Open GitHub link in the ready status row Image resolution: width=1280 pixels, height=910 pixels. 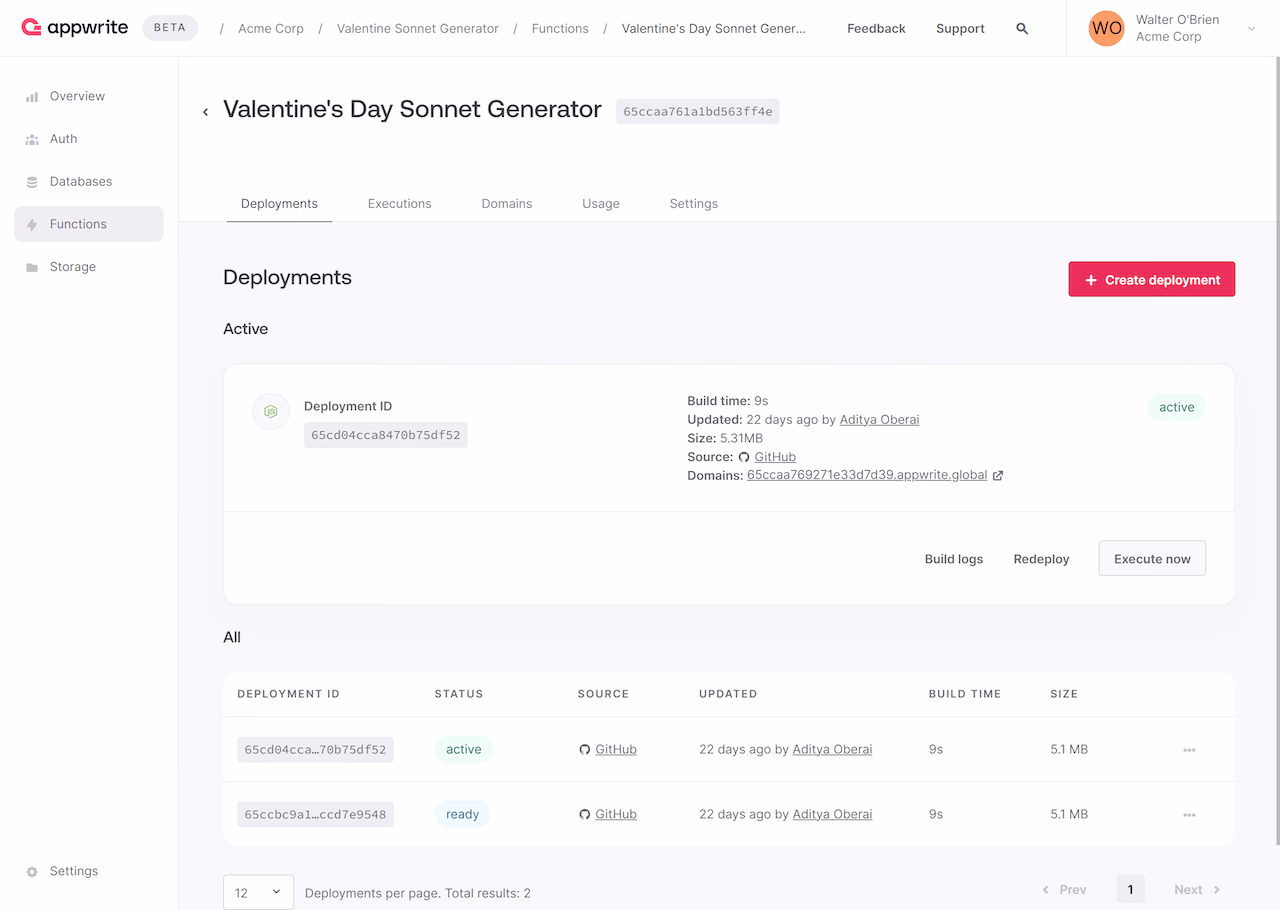tap(616, 815)
